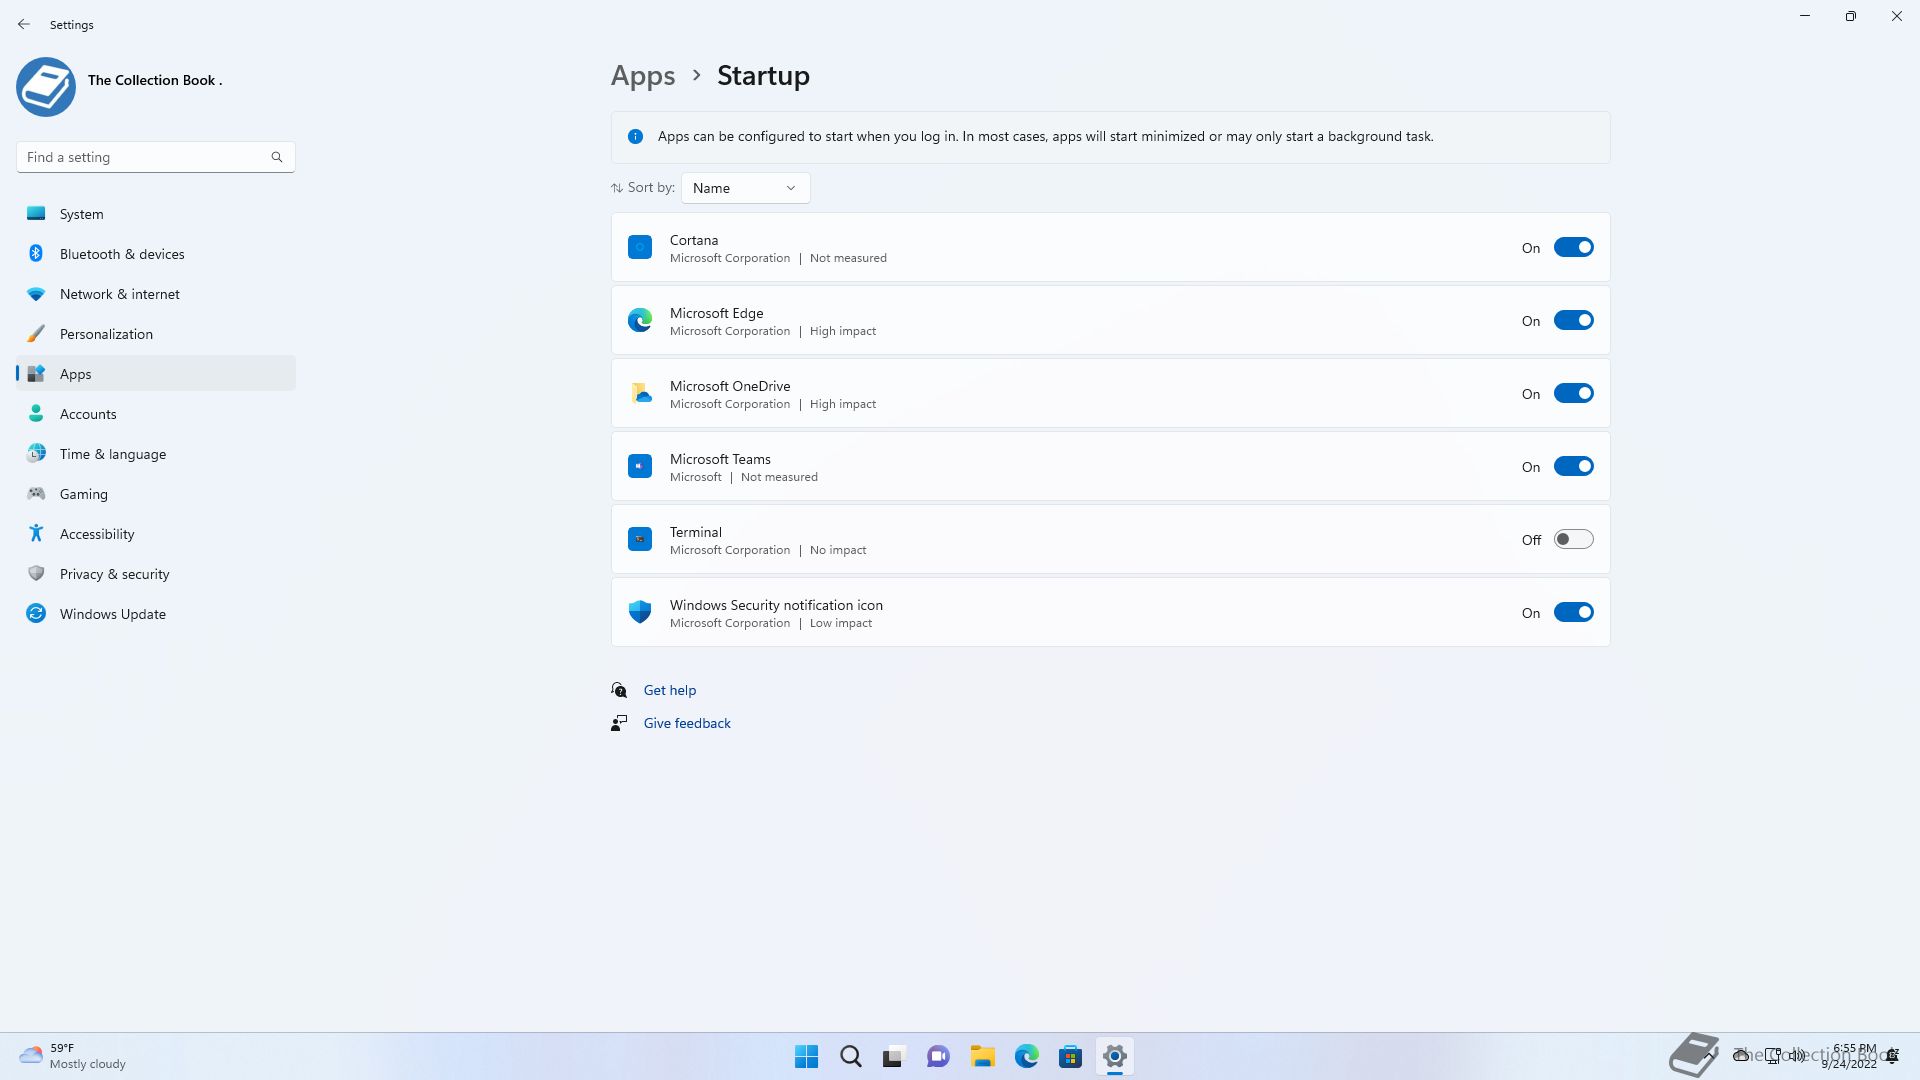Click the Collection Book profile avatar

(46, 87)
